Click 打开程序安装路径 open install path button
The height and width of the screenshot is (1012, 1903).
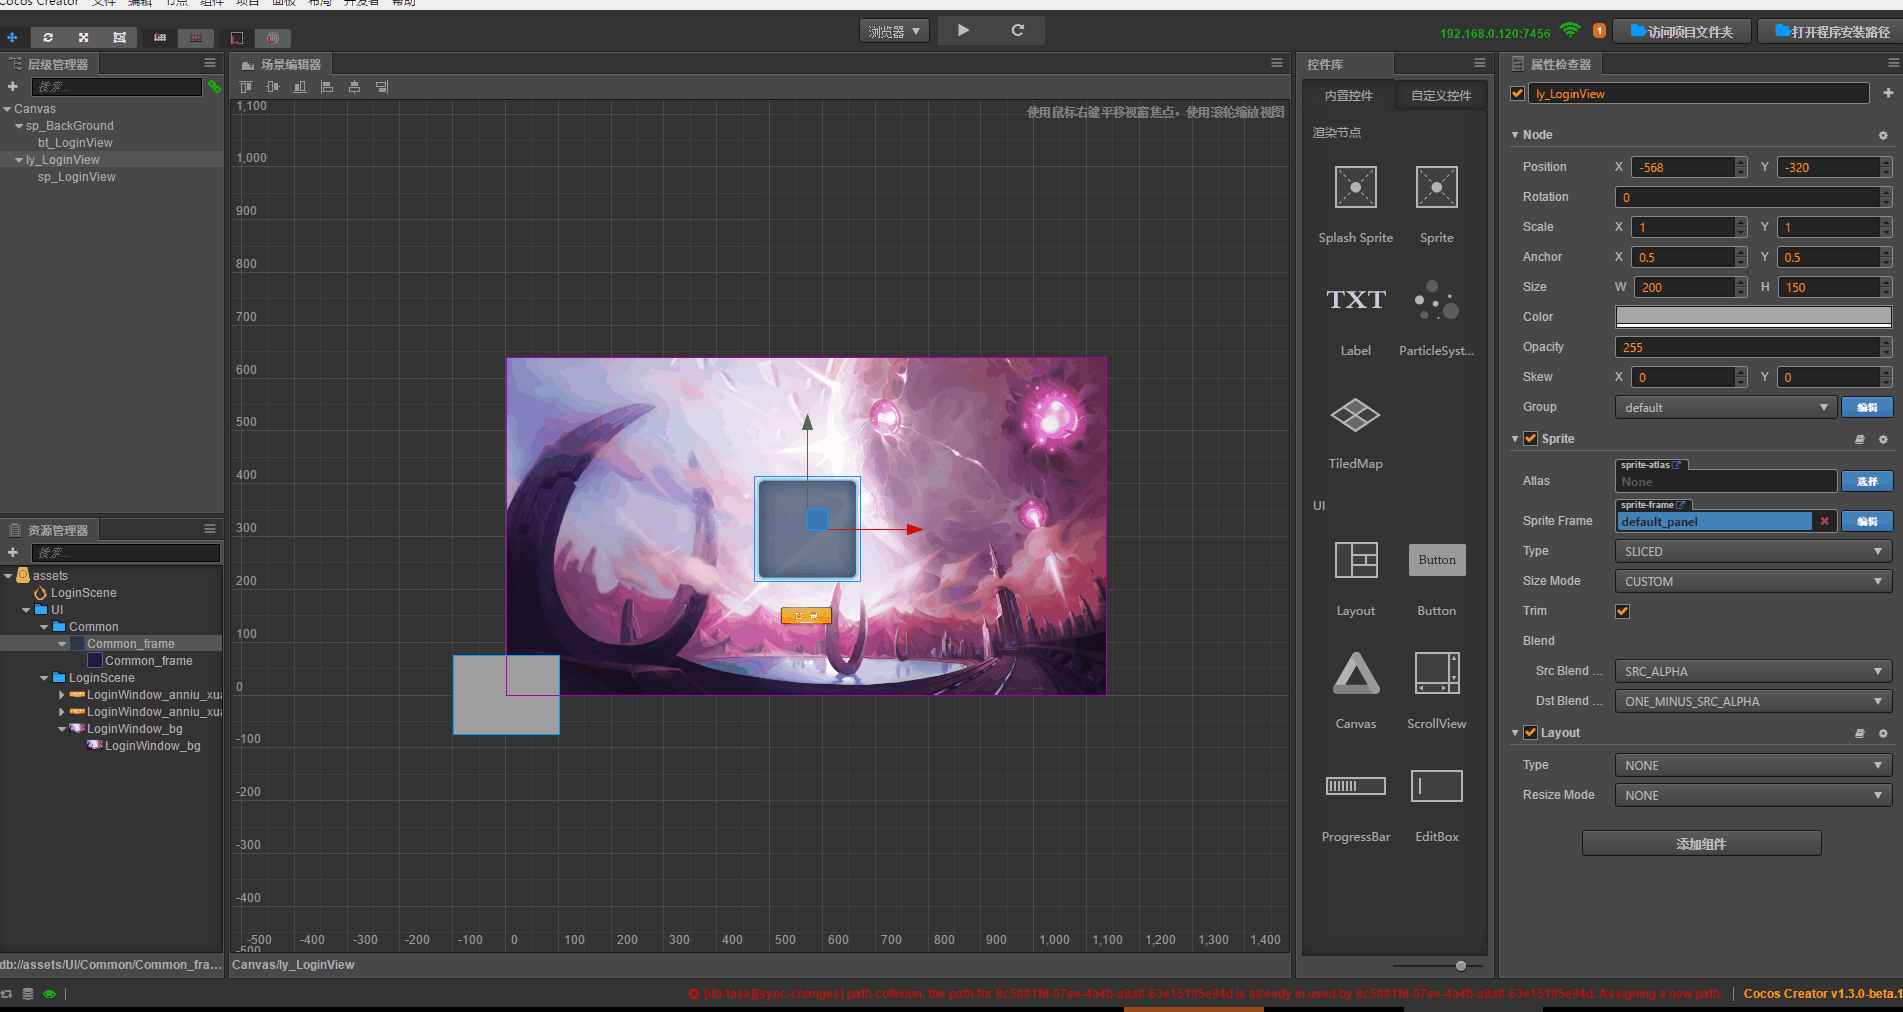1832,32
